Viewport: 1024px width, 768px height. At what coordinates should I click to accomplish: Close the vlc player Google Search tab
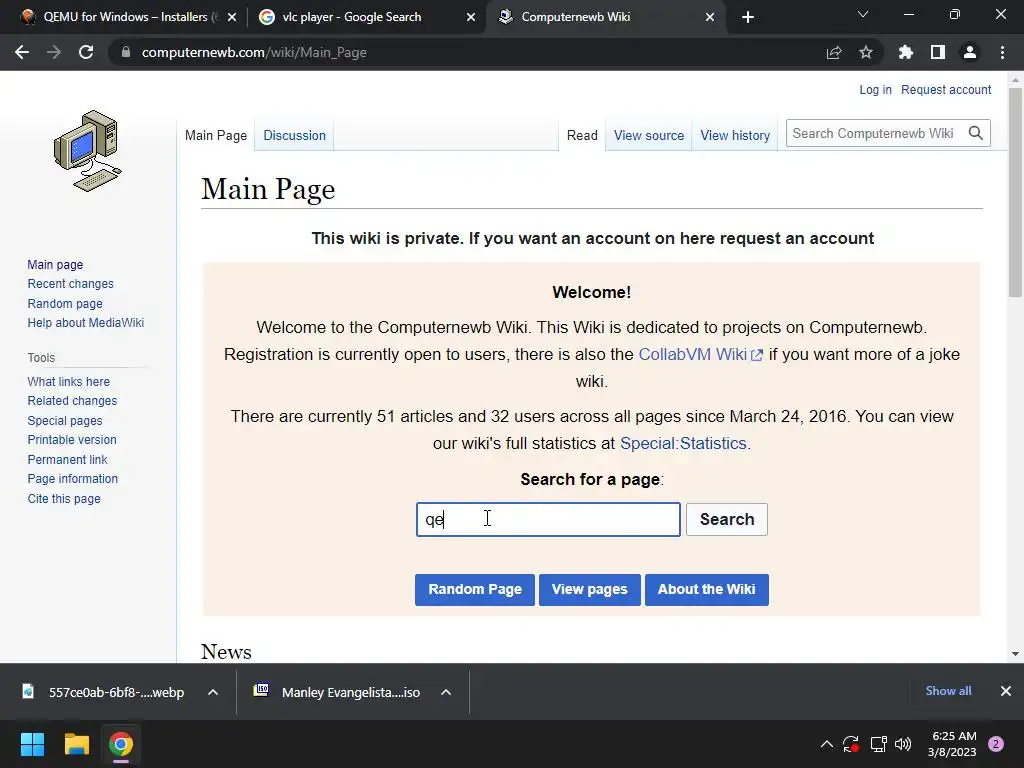click(x=471, y=17)
